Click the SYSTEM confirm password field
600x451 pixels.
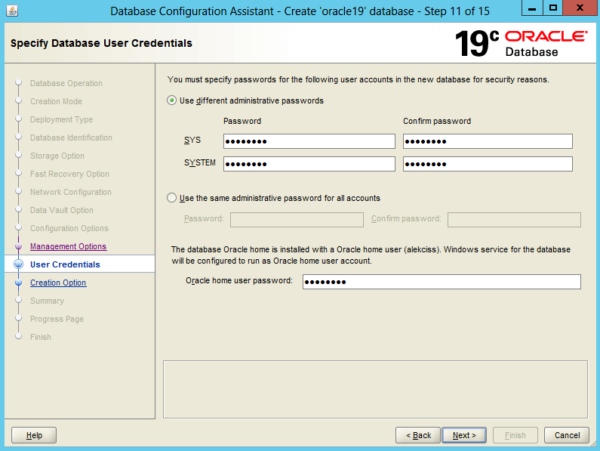point(488,164)
